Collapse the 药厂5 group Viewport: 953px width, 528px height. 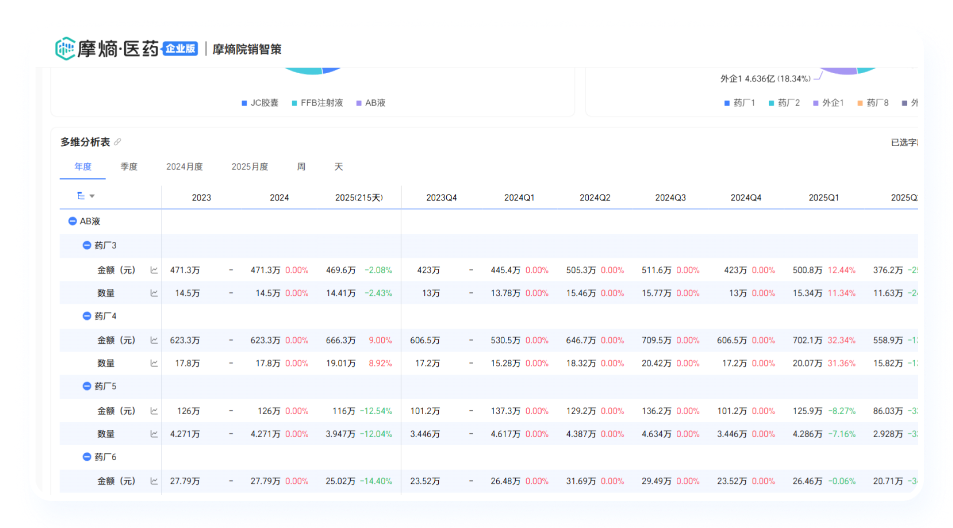(86, 386)
